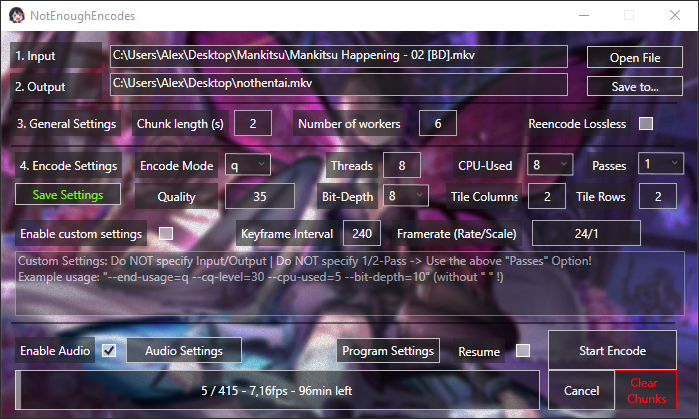Minimize the NotEnoughEncodes window
Screen dimensions: 699x419
click(x=584, y=15)
